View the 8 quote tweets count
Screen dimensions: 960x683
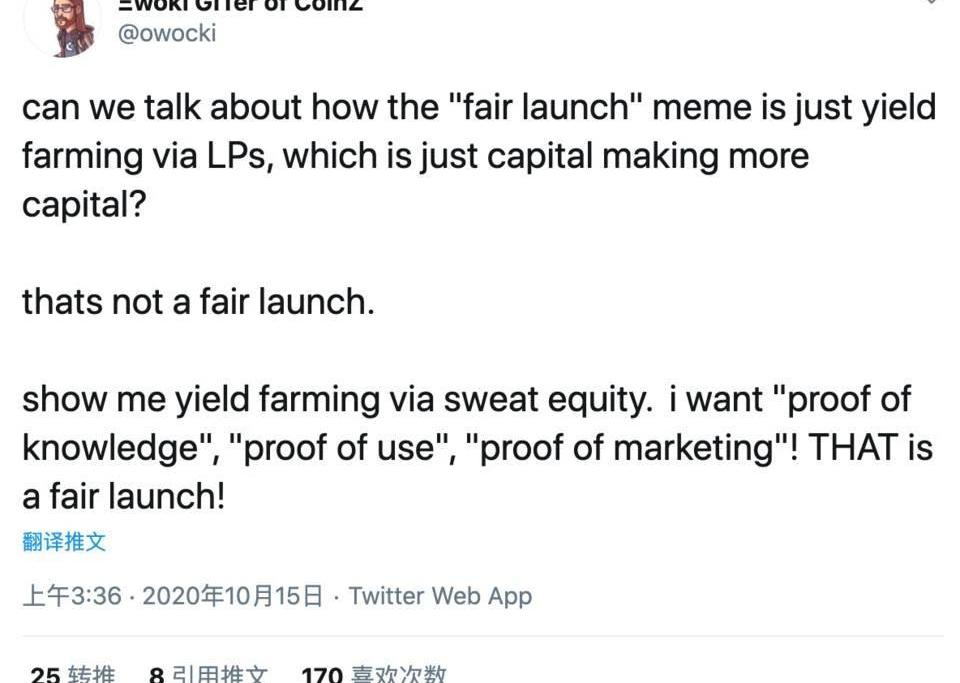coord(156,674)
